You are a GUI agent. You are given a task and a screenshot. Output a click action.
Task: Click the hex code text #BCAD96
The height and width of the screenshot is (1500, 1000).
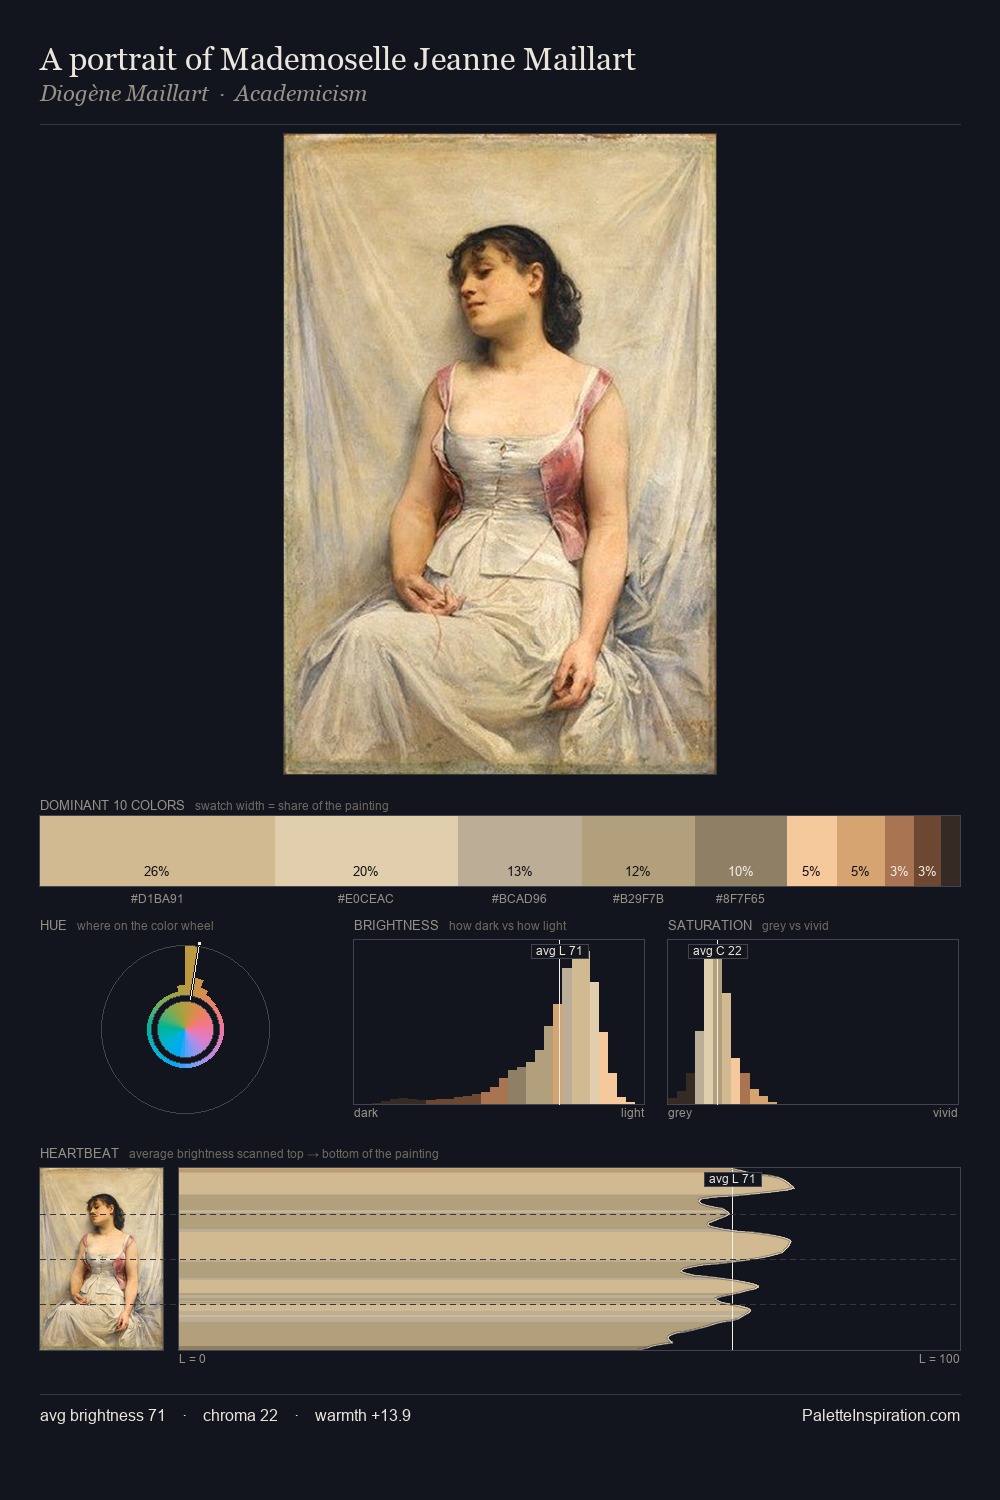519,898
